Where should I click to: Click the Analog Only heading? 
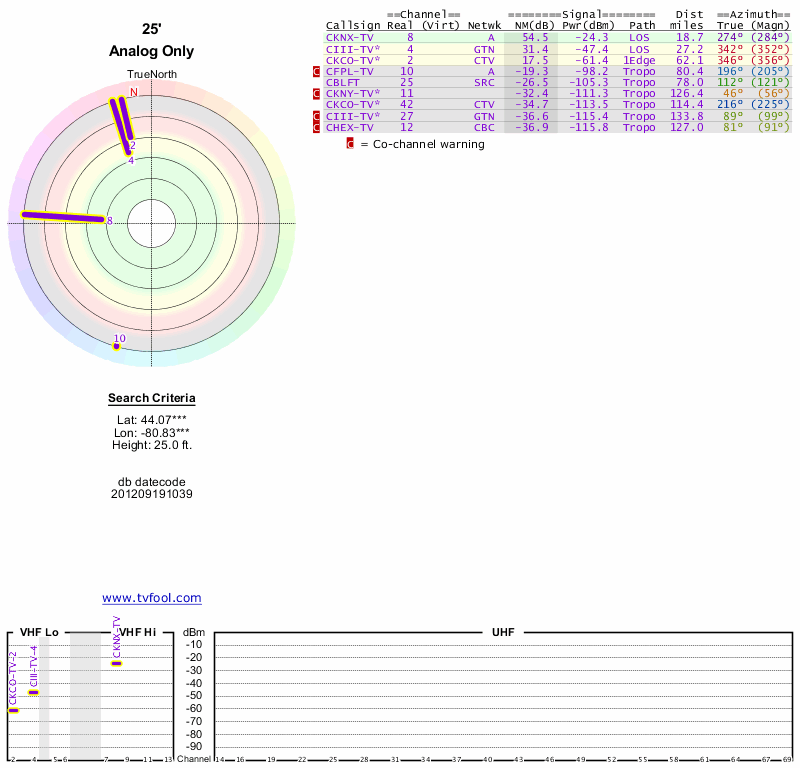click(x=152, y=51)
